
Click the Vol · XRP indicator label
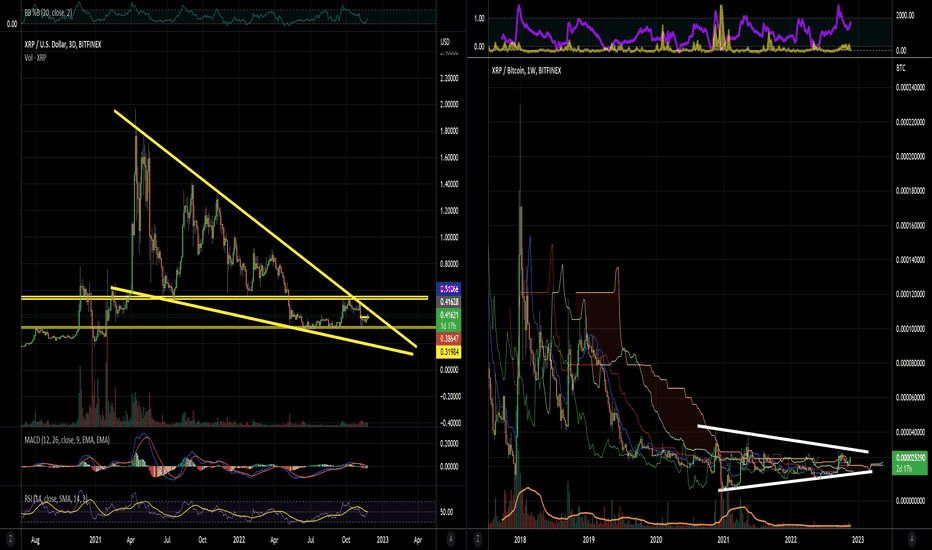coord(35,58)
